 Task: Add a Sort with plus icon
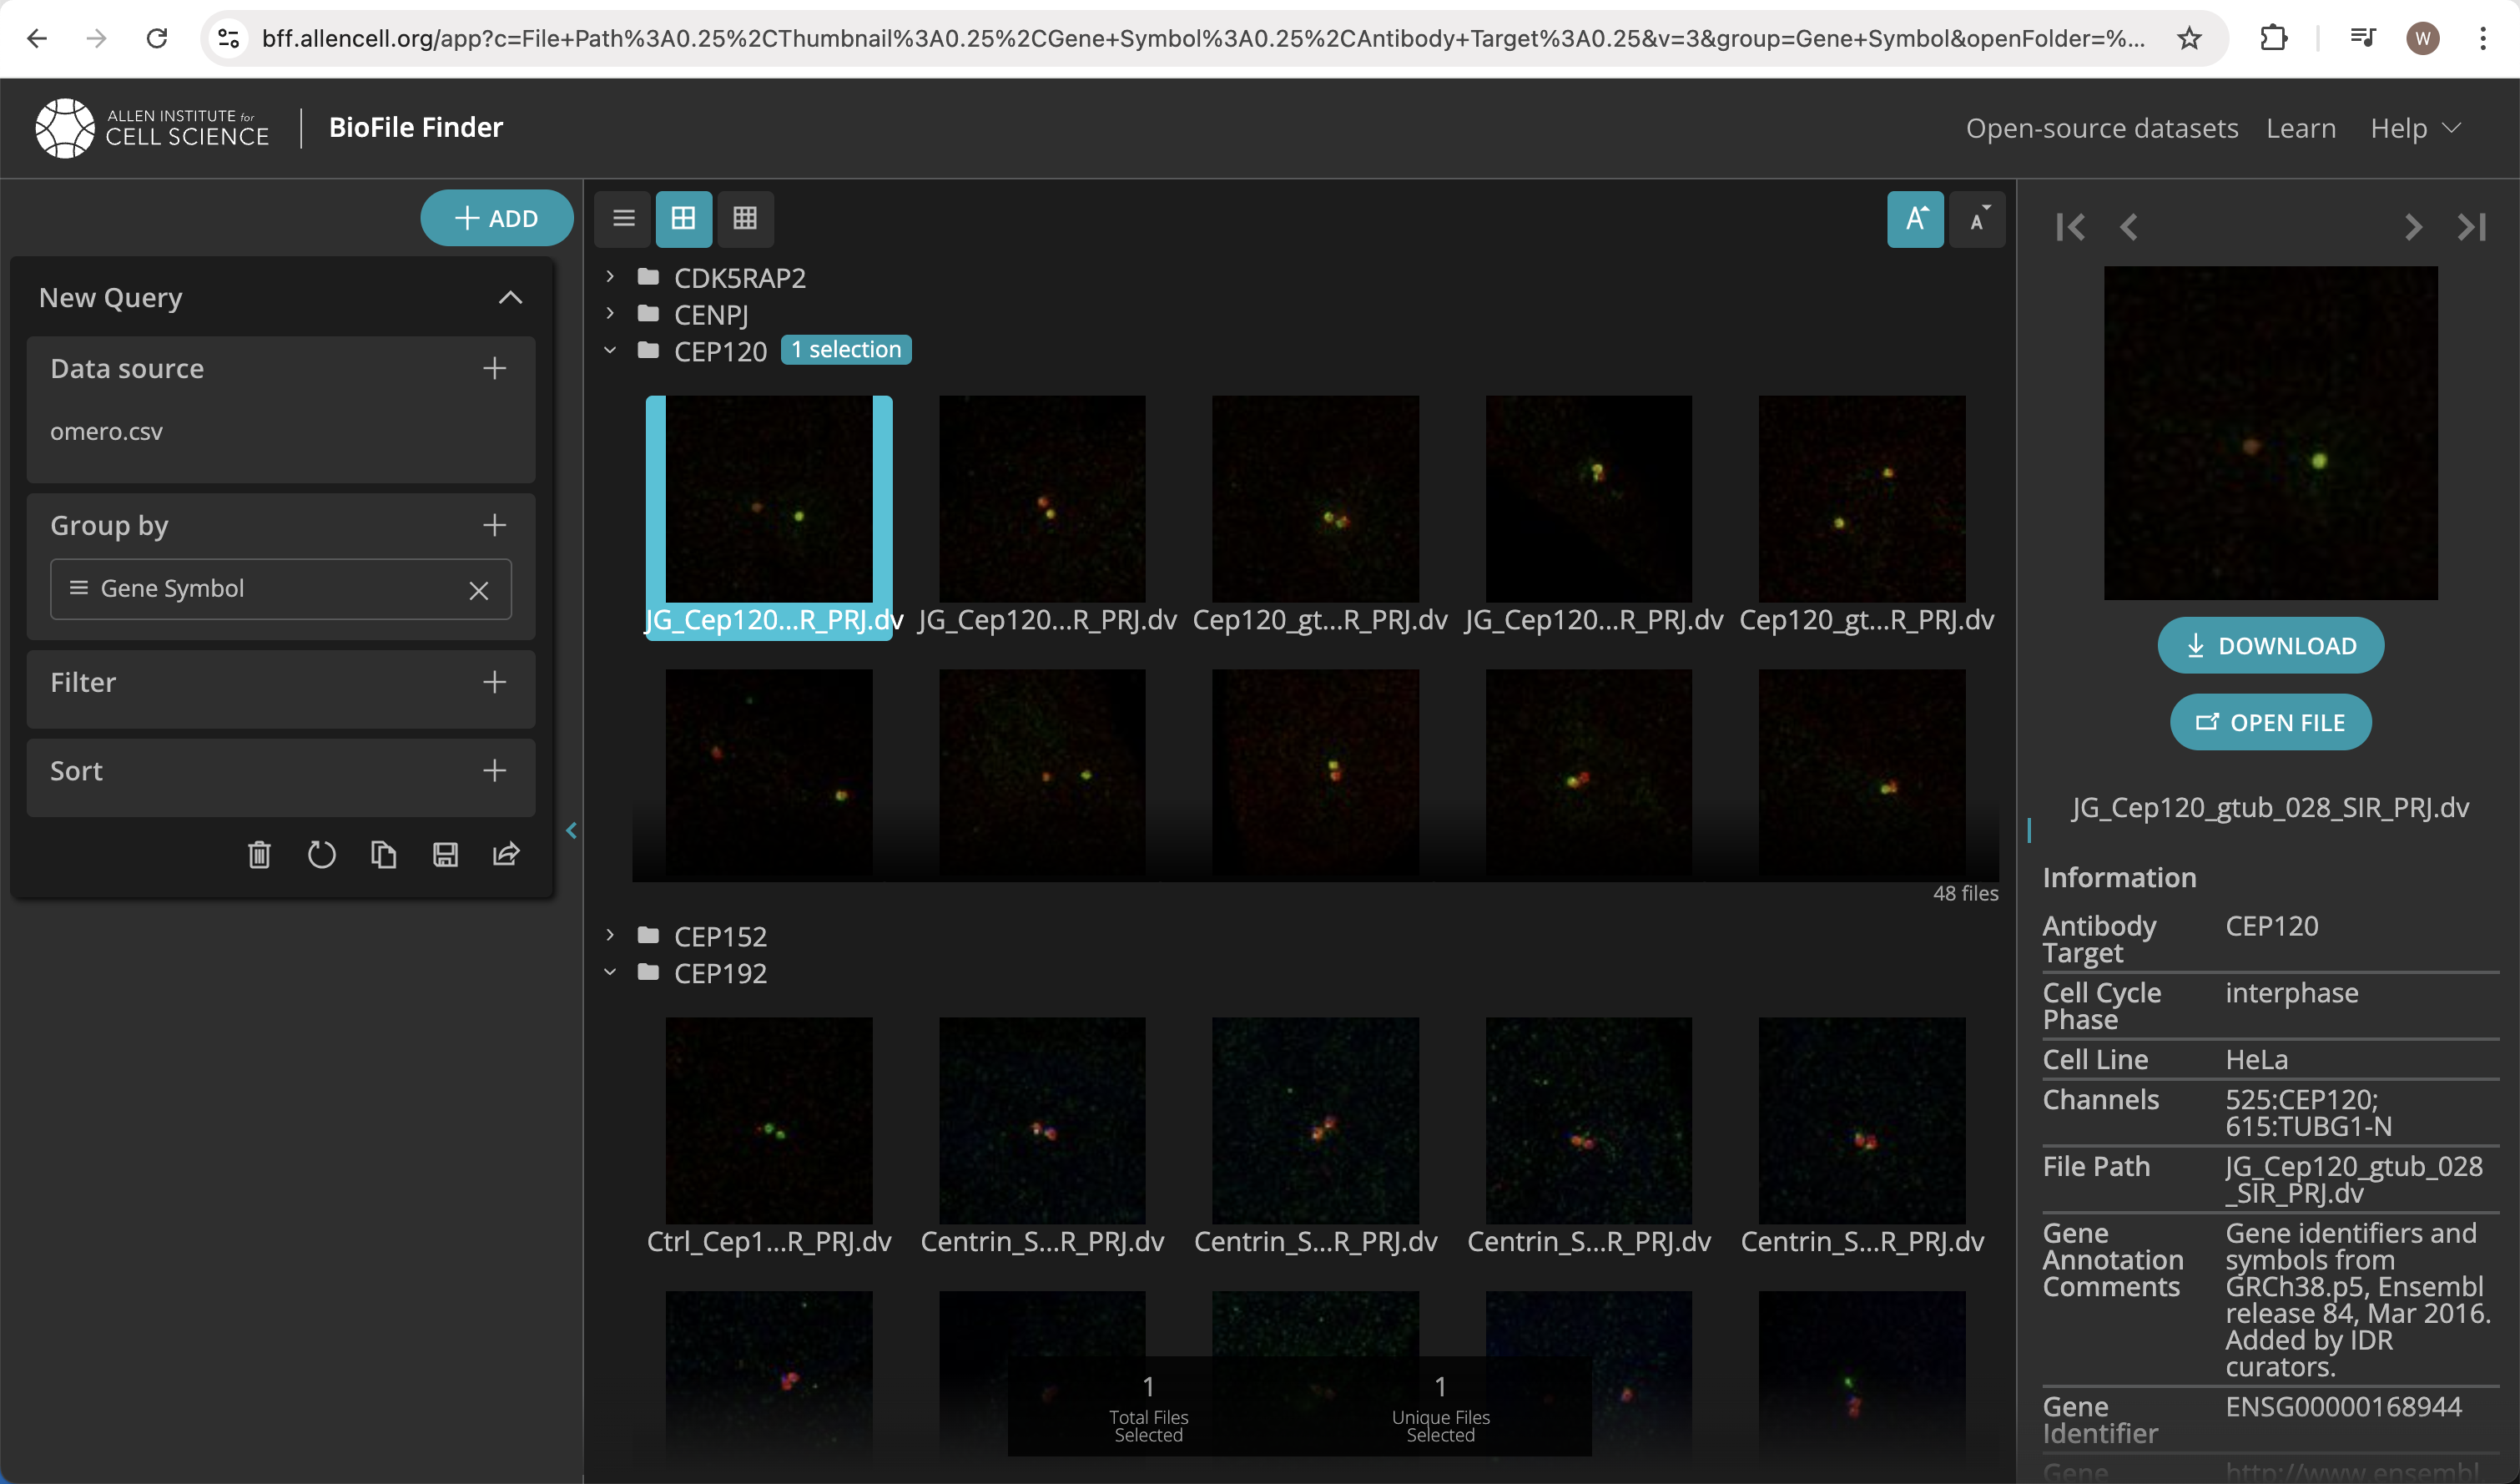tap(494, 770)
